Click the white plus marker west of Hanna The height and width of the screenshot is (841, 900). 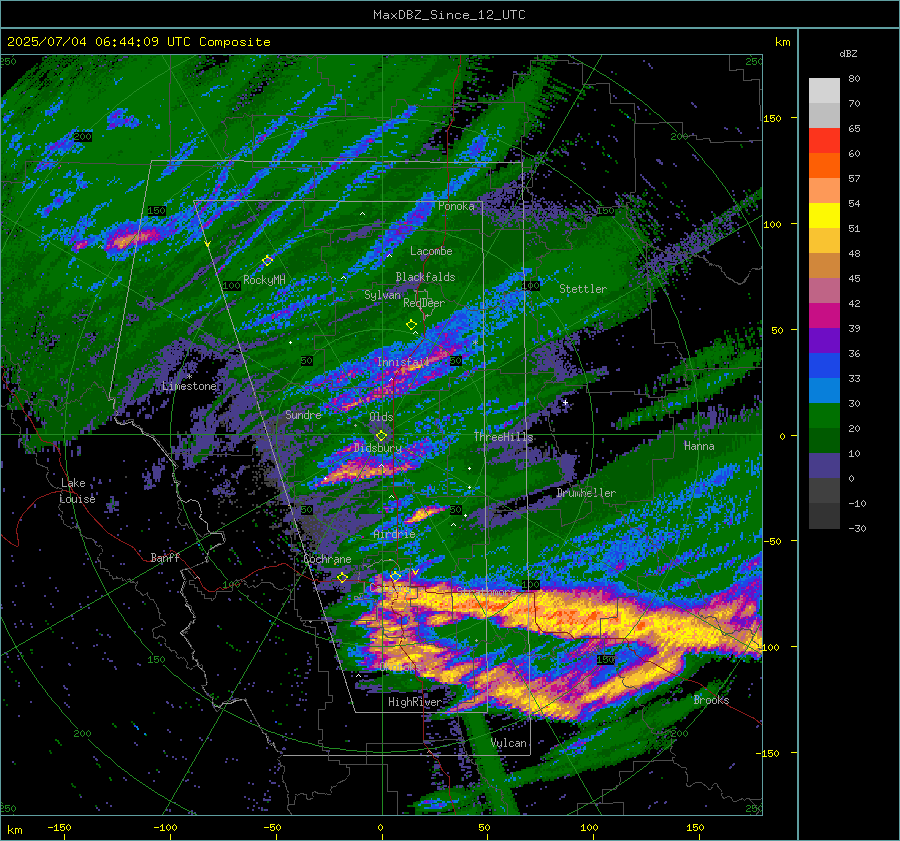(565, 402)
